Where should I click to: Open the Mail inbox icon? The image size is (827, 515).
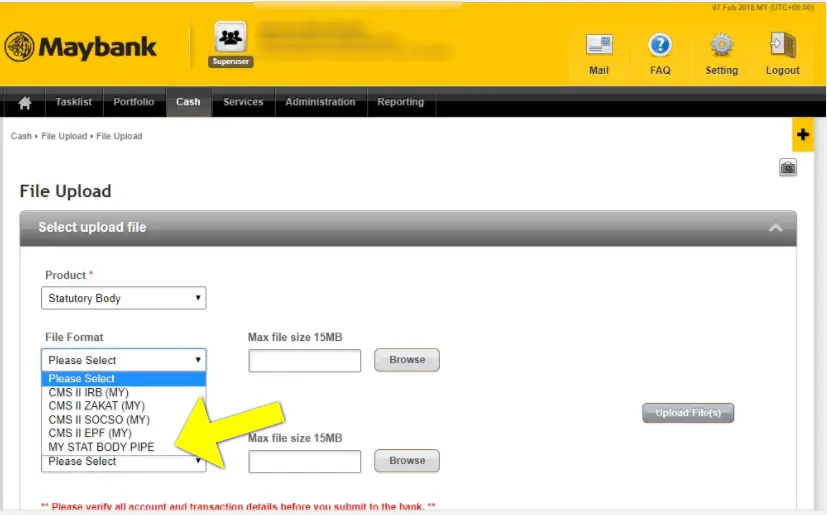point(599,45)
